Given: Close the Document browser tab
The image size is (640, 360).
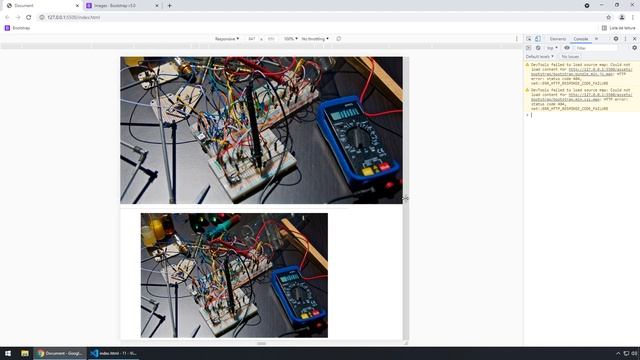Looking at the screenshot, I should (77, 6).
